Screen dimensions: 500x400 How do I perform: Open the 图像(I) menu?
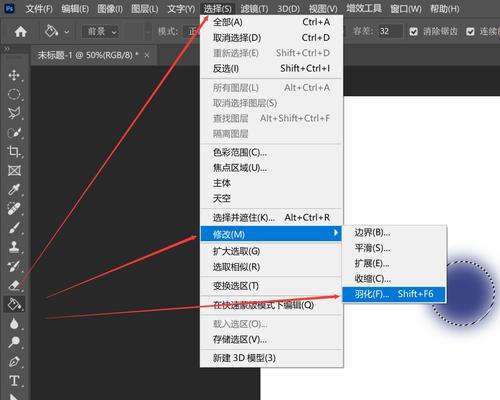(x=110, y=9)
